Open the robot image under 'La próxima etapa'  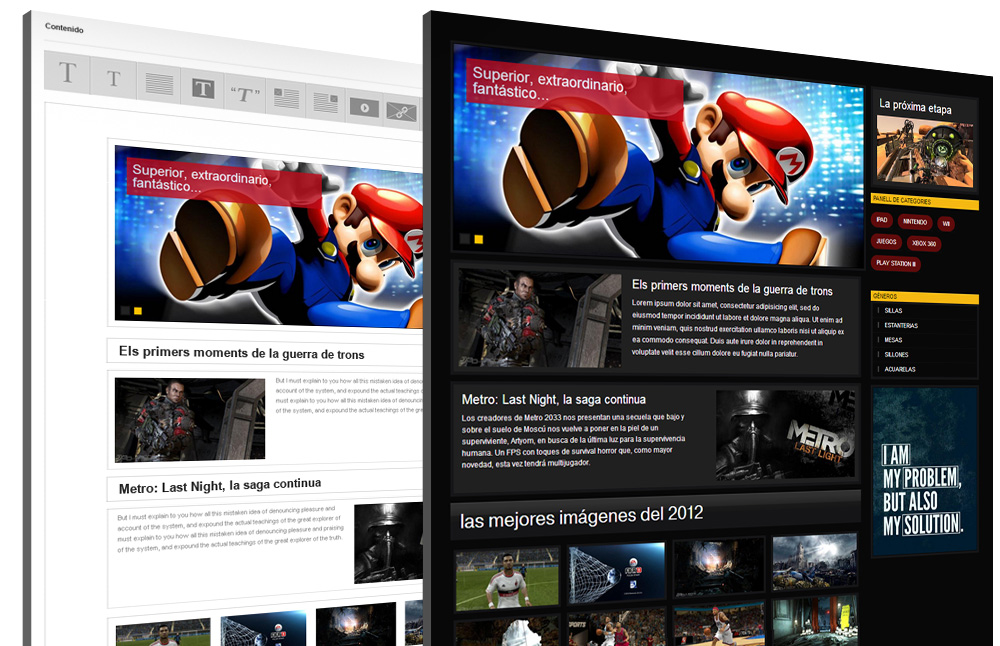pyautogui.click(x=925, y=152)
